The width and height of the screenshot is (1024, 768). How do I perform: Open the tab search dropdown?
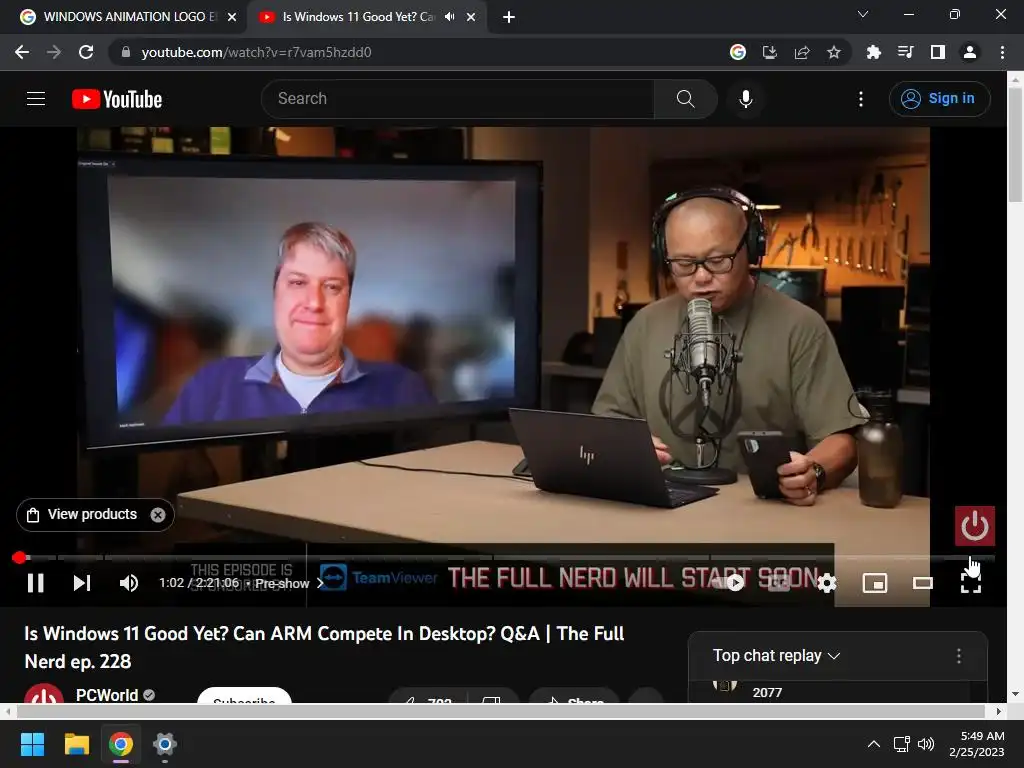[x=862, y=14]
